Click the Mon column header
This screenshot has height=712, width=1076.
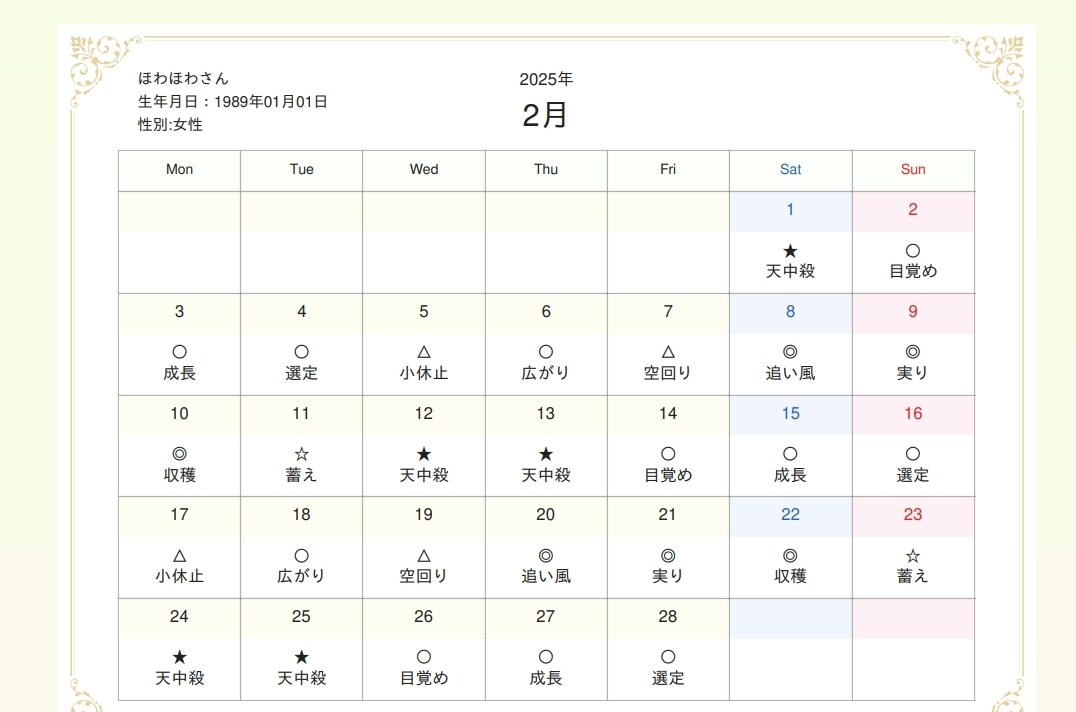pos(180,169)
